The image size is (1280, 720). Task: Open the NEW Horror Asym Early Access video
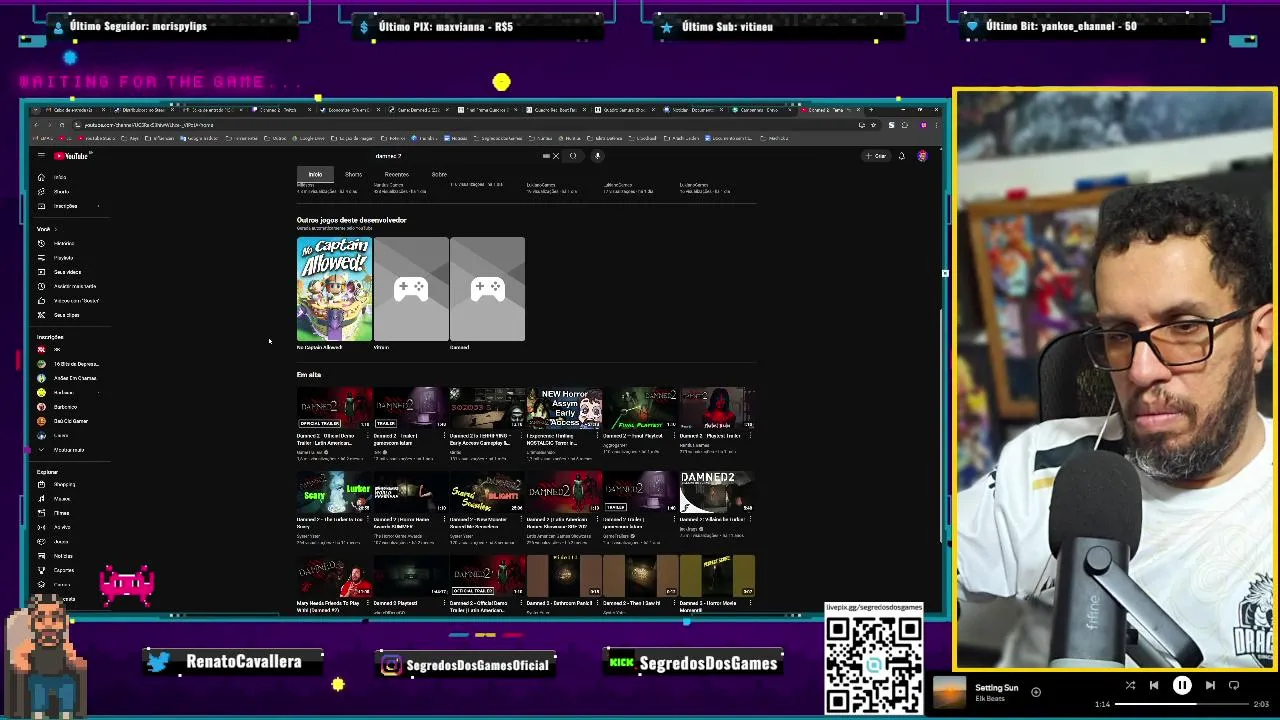point(564,408)
